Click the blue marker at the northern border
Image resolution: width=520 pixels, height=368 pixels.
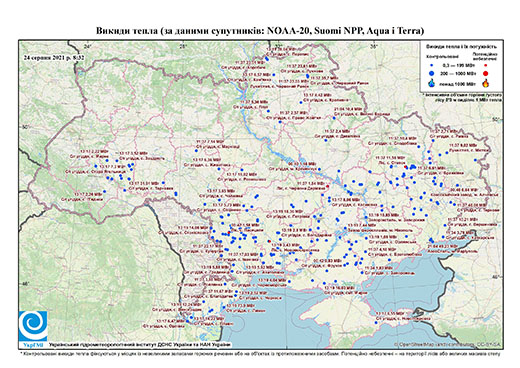tap(267, 58)
